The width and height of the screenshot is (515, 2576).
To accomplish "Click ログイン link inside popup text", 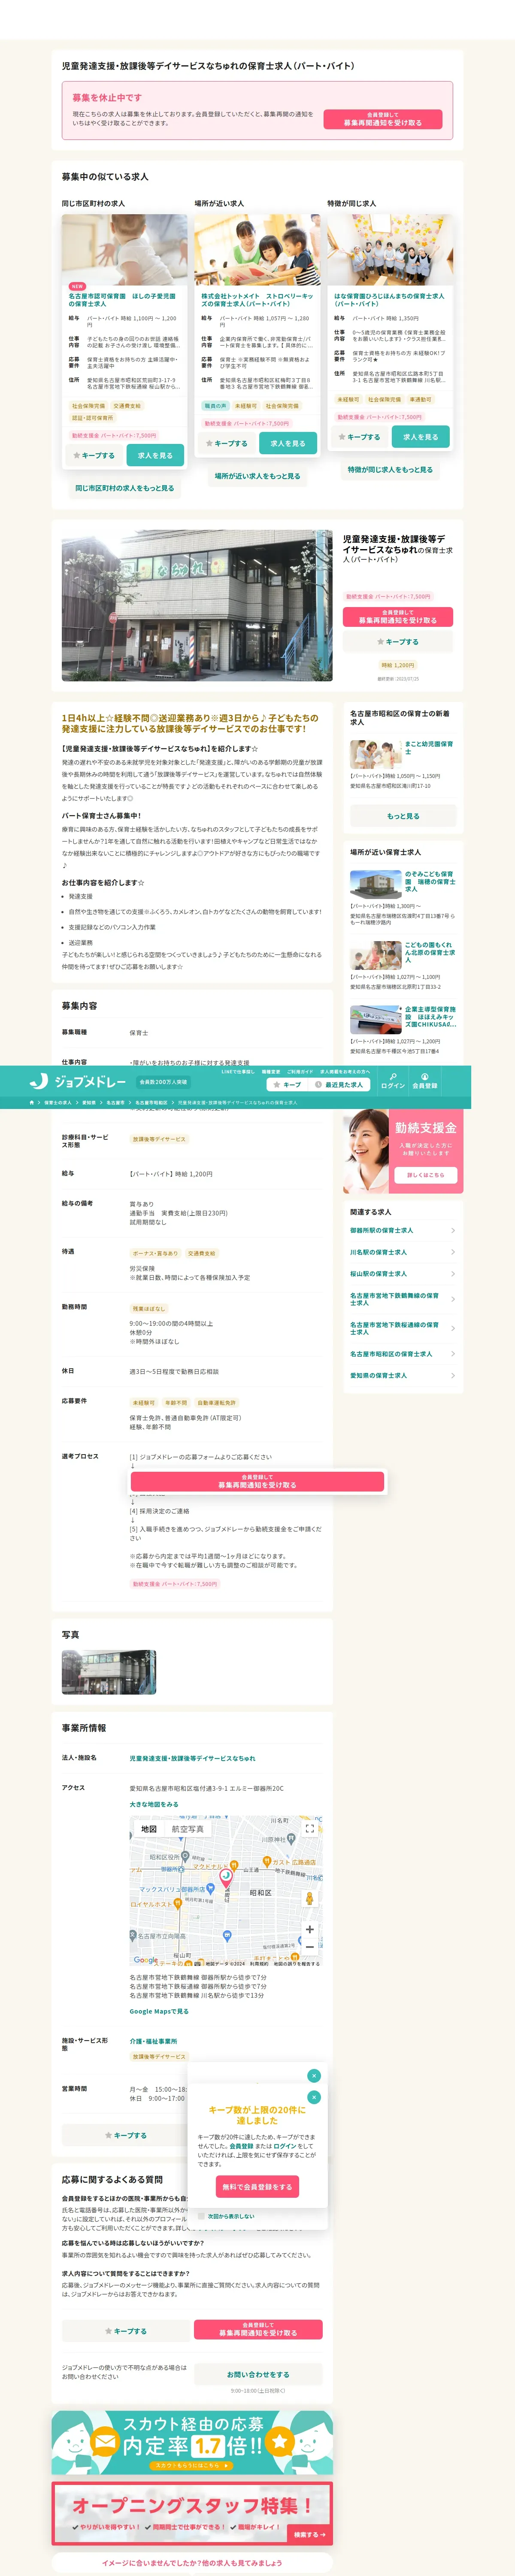I will (x=284, y=2145).
